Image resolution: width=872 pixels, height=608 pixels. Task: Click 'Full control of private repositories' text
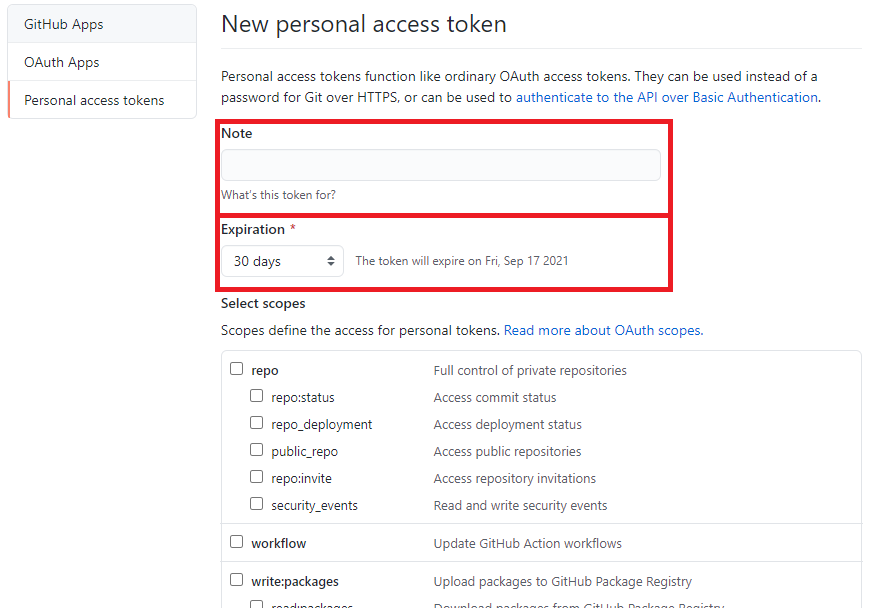[530, 370]
